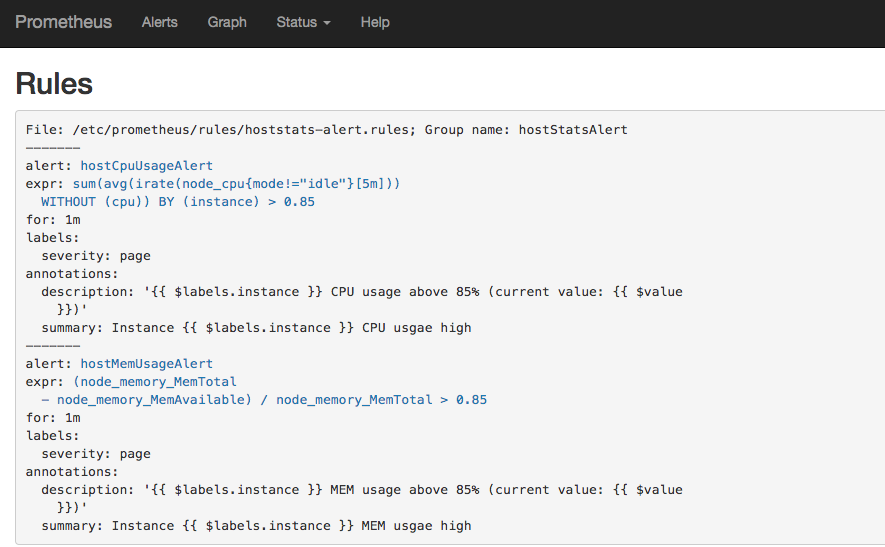Image resolution: width=885 pixels, height=547 pixels.
Task: Click the hoststats-alert.rules file path line
Action: click(327, 130)
